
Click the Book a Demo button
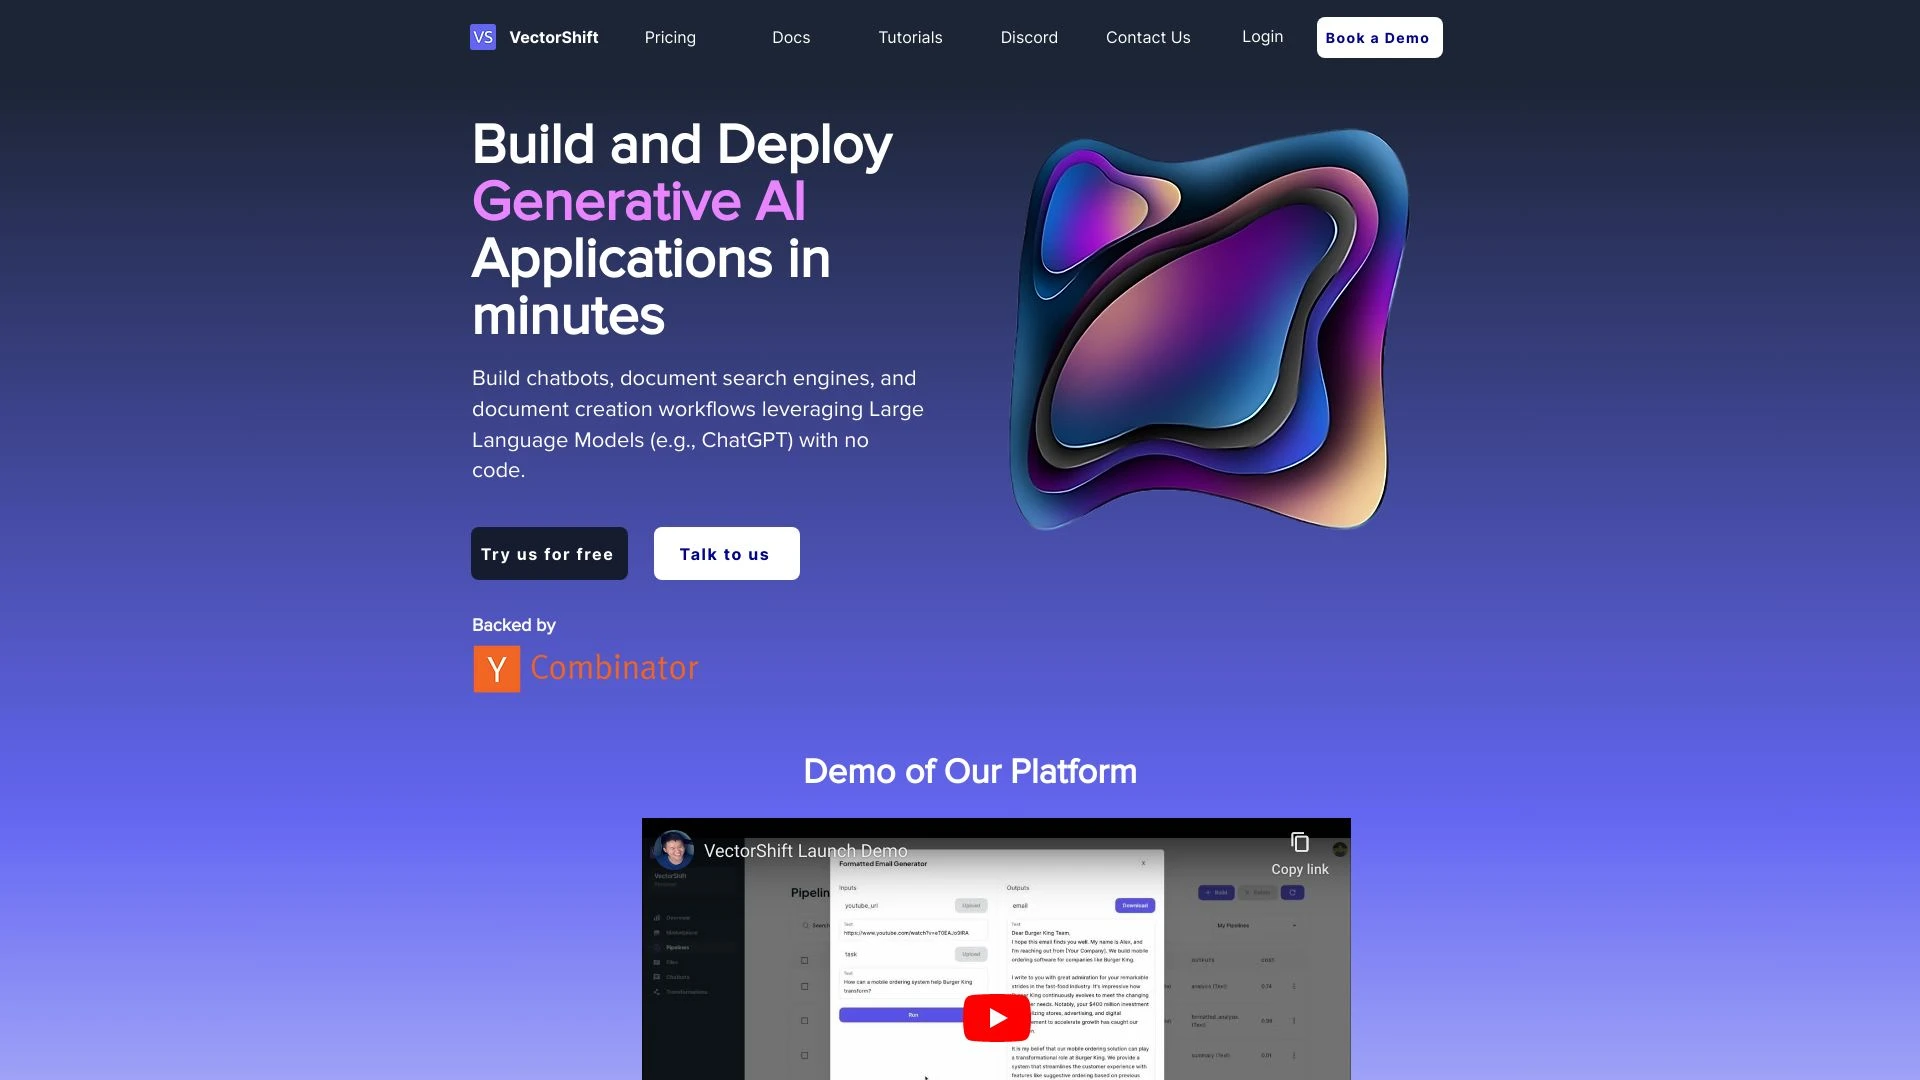pyautogui.click(x=1378, y=37)
